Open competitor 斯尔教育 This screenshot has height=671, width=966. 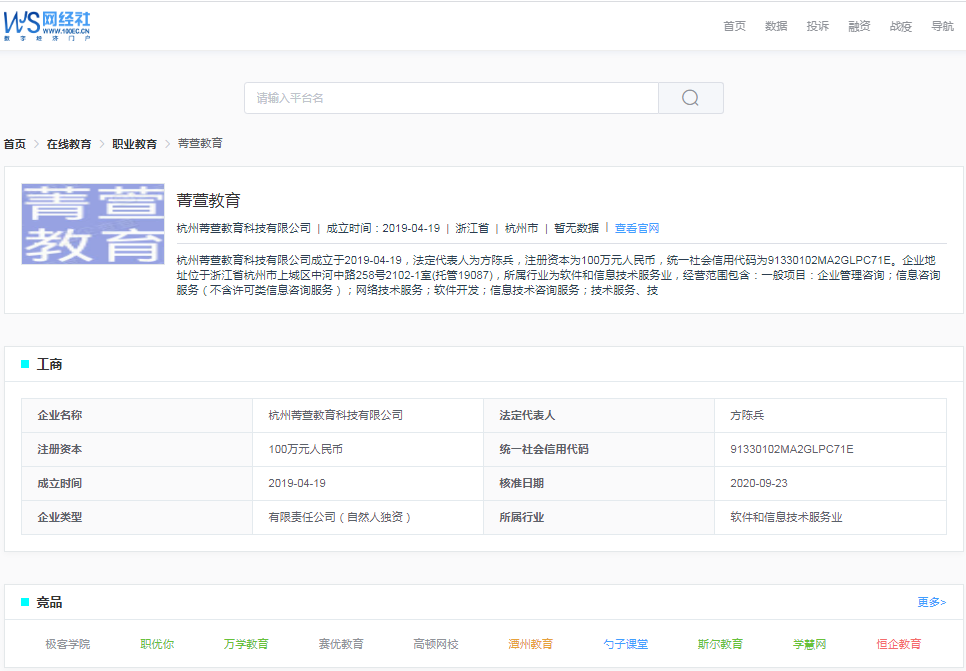[720, 644]
